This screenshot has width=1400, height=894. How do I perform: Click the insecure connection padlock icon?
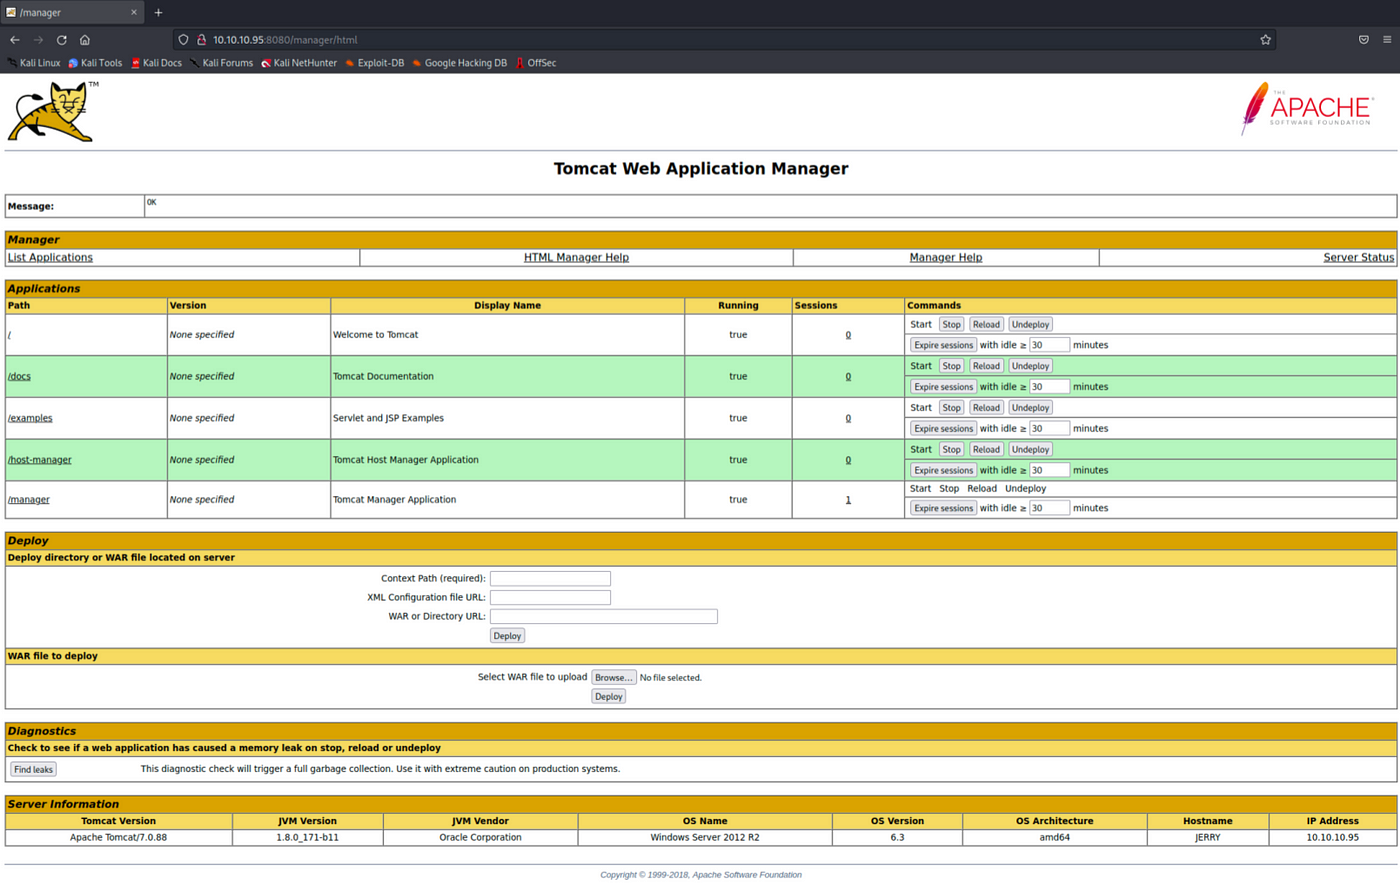click(x=201, y=40)
